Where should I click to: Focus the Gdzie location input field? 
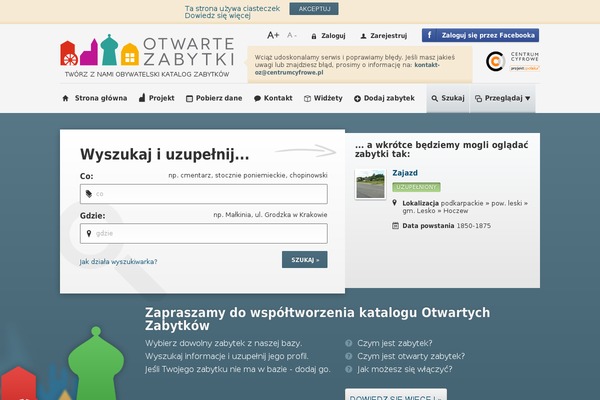204,233
